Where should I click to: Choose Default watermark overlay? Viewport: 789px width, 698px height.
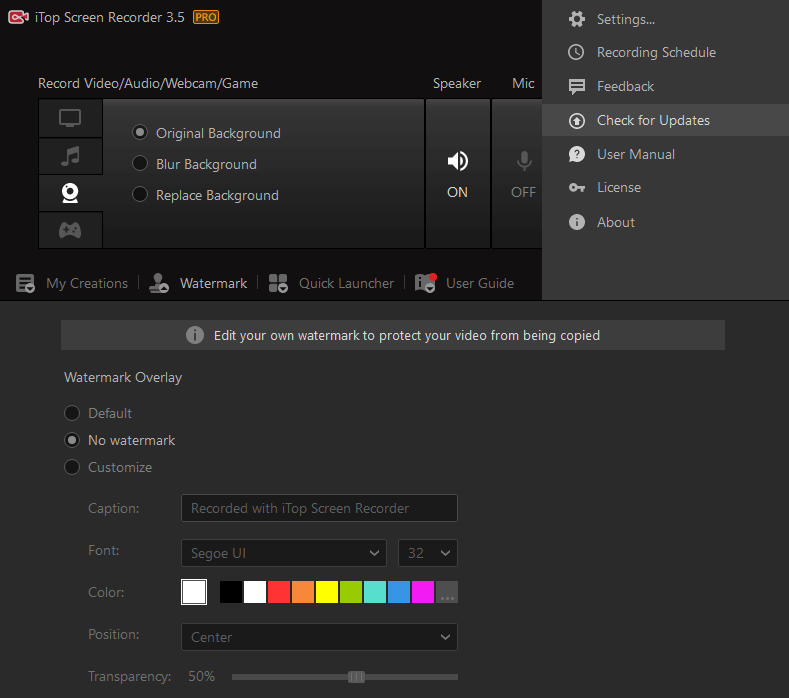coord(98,413)
